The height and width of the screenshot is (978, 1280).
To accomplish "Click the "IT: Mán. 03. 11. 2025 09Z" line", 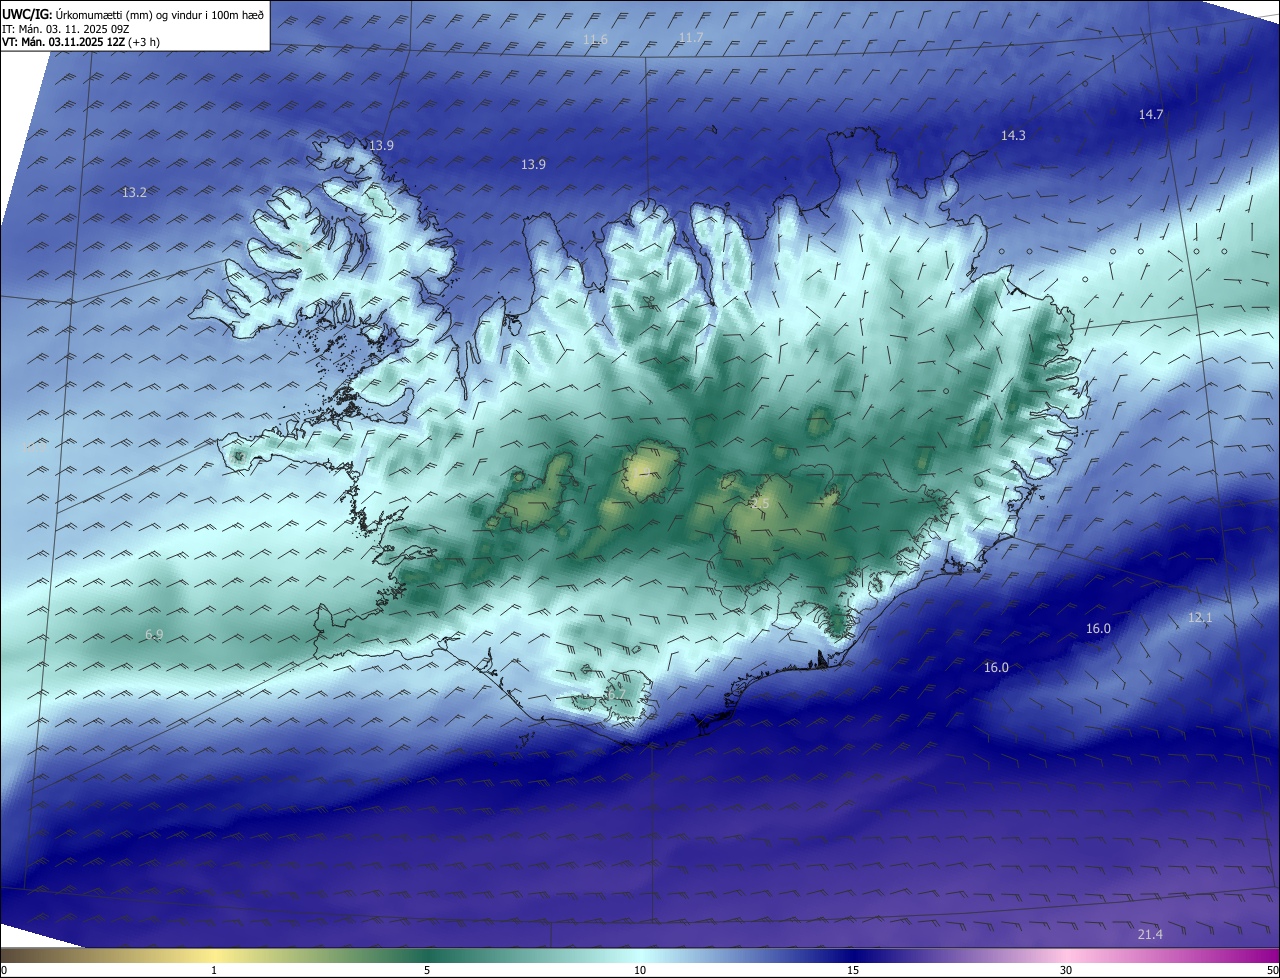I will [66, 28].
